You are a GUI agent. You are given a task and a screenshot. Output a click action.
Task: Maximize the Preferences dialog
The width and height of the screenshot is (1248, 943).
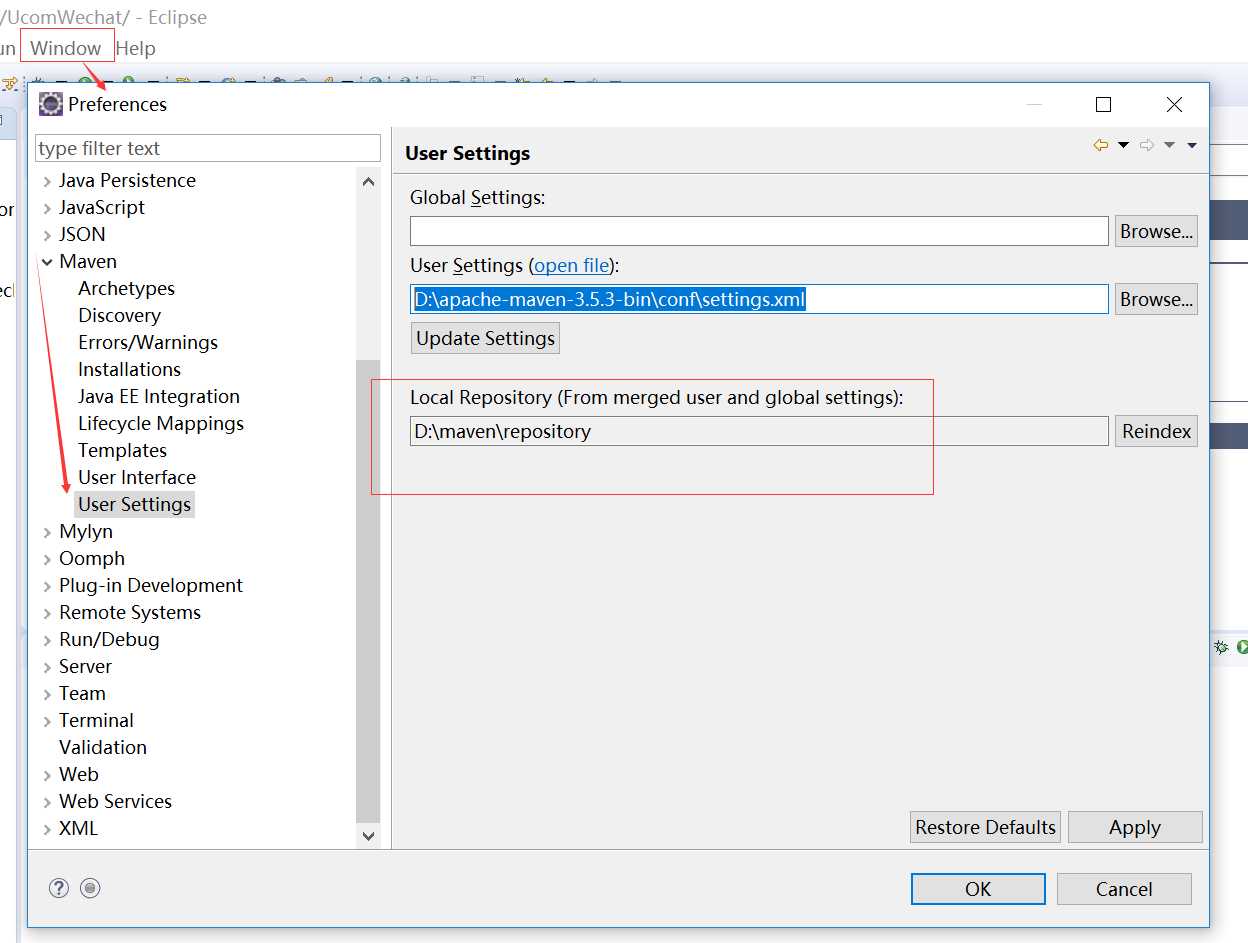(1104, 105)
